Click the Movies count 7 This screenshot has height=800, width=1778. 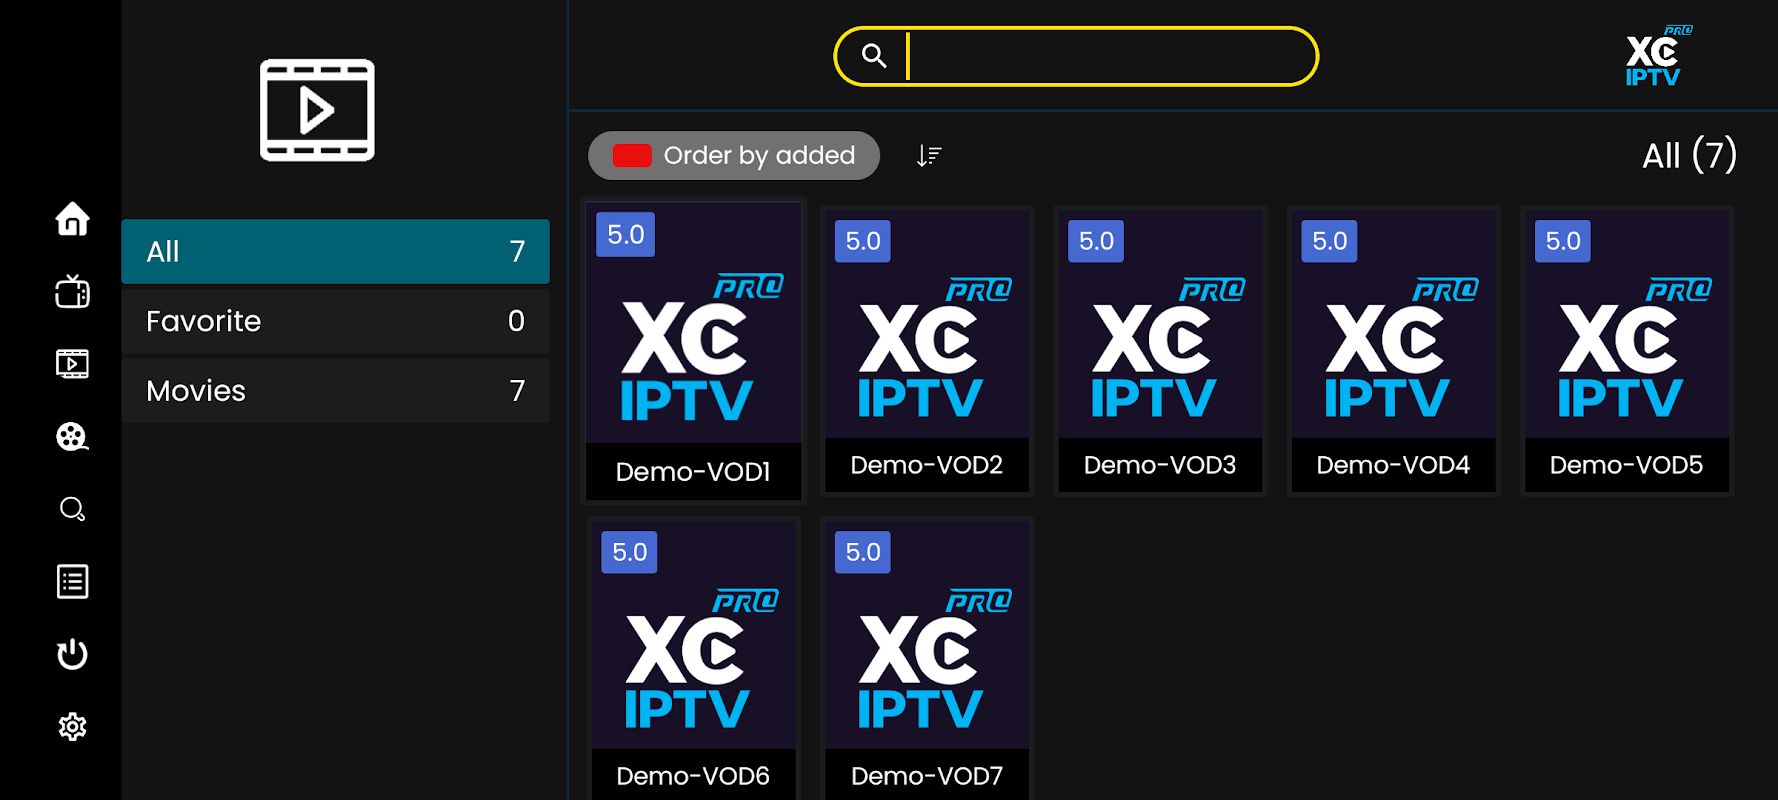coord(517,391)
